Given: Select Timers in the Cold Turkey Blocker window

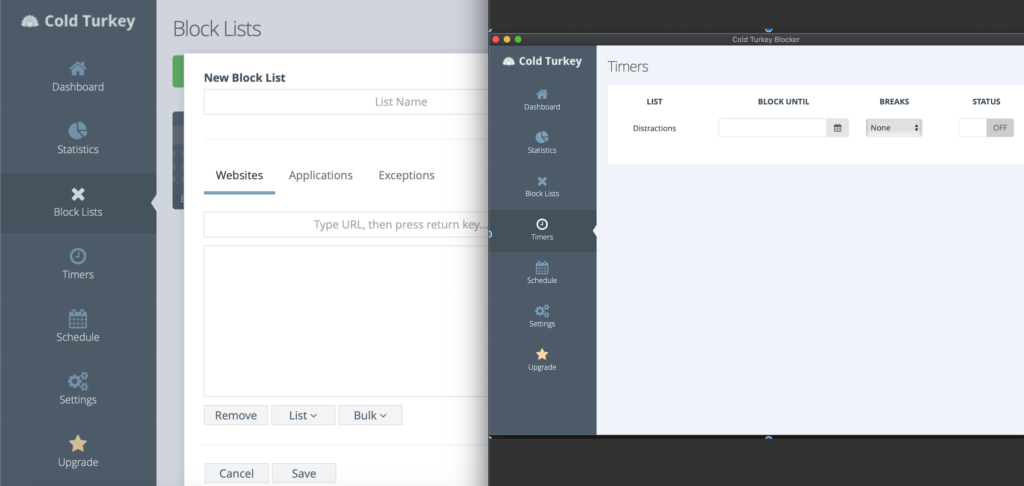Looking at the screenshot, I should pos(542,230).
